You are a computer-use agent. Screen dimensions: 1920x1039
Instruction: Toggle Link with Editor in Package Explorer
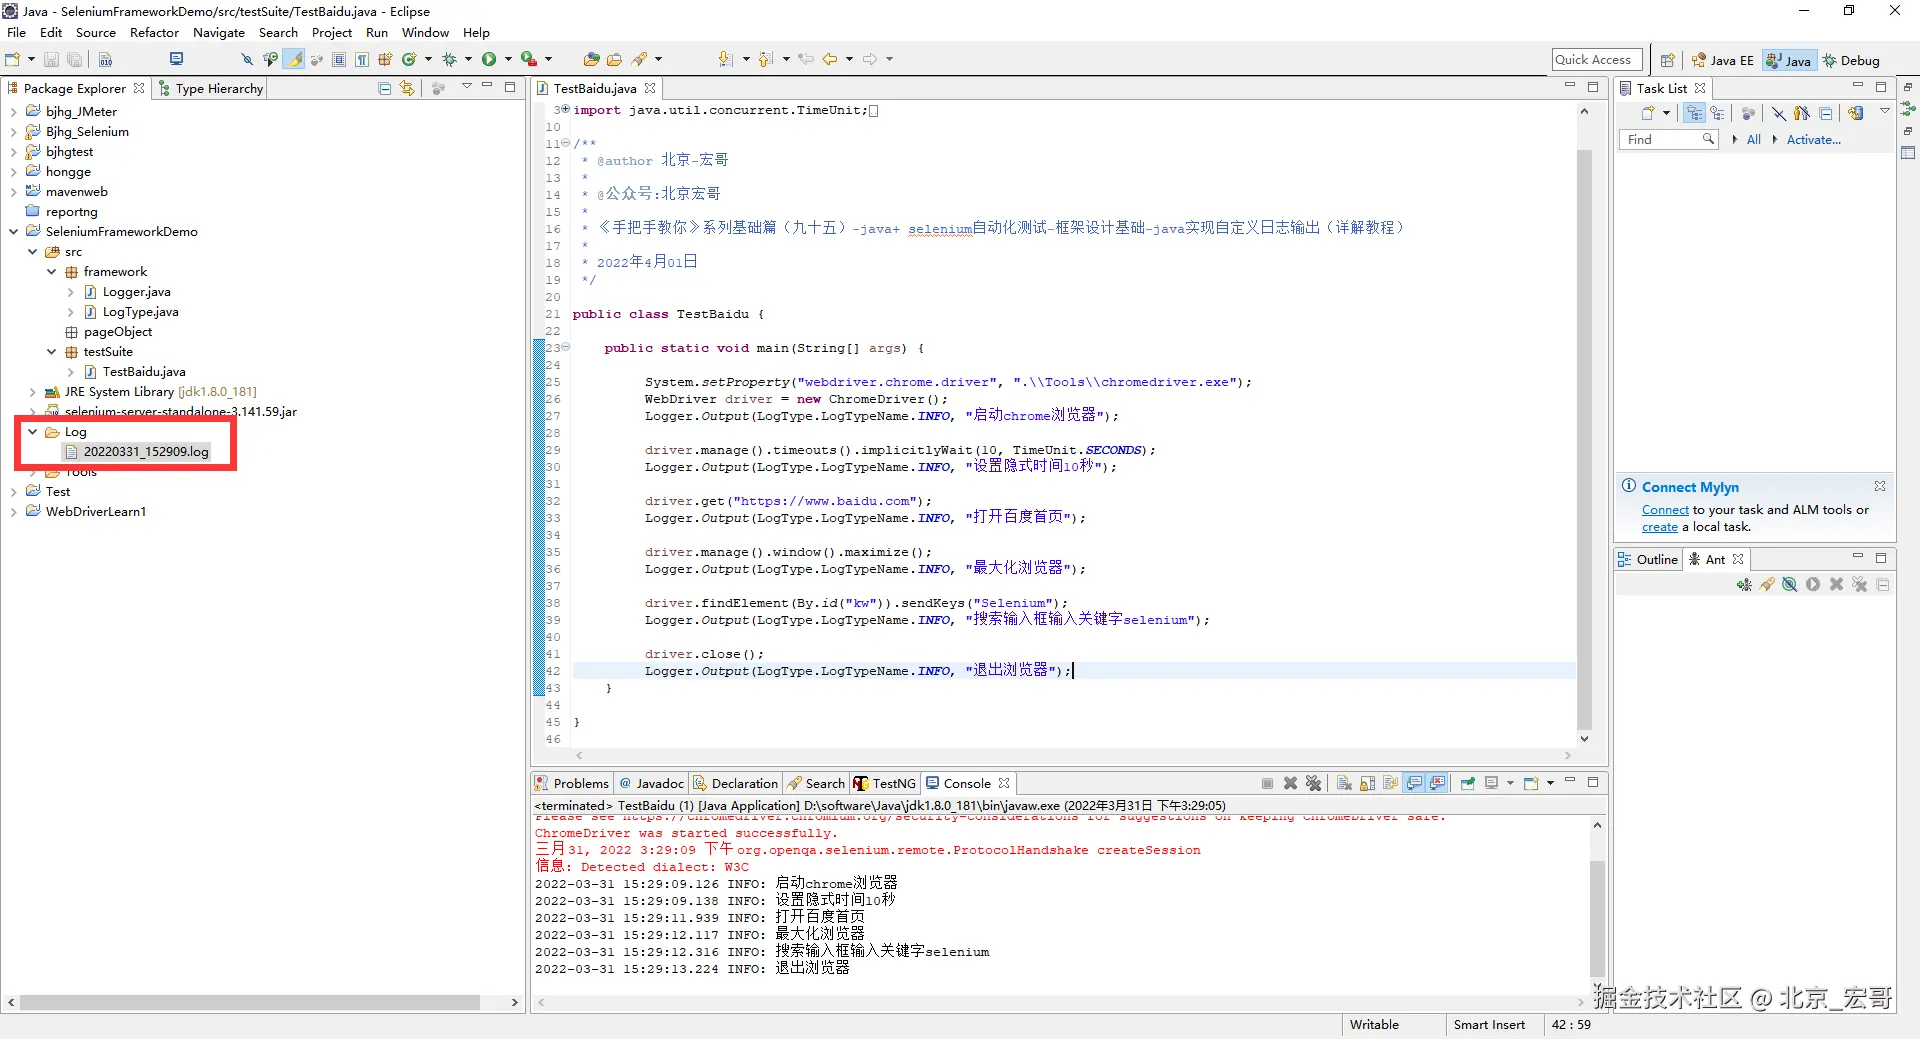click(x=407, y=88)
